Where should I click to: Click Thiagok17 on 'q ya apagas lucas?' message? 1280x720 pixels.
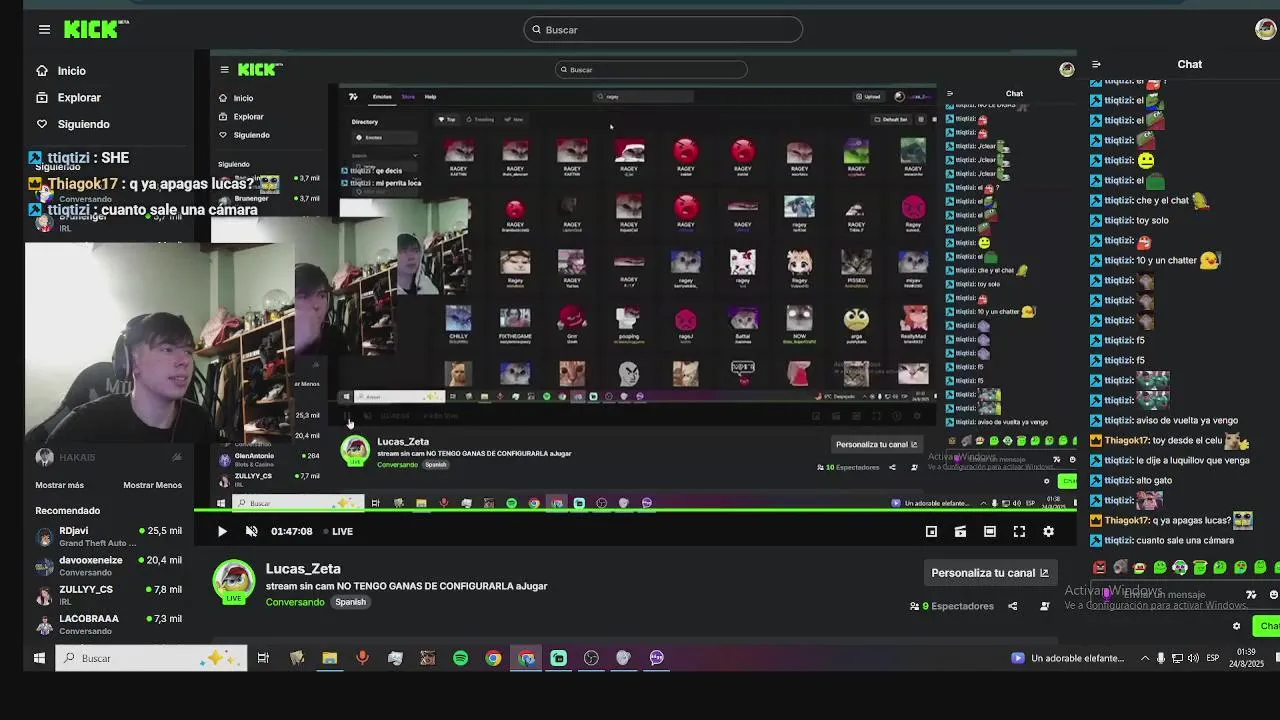coord(1126,520)
